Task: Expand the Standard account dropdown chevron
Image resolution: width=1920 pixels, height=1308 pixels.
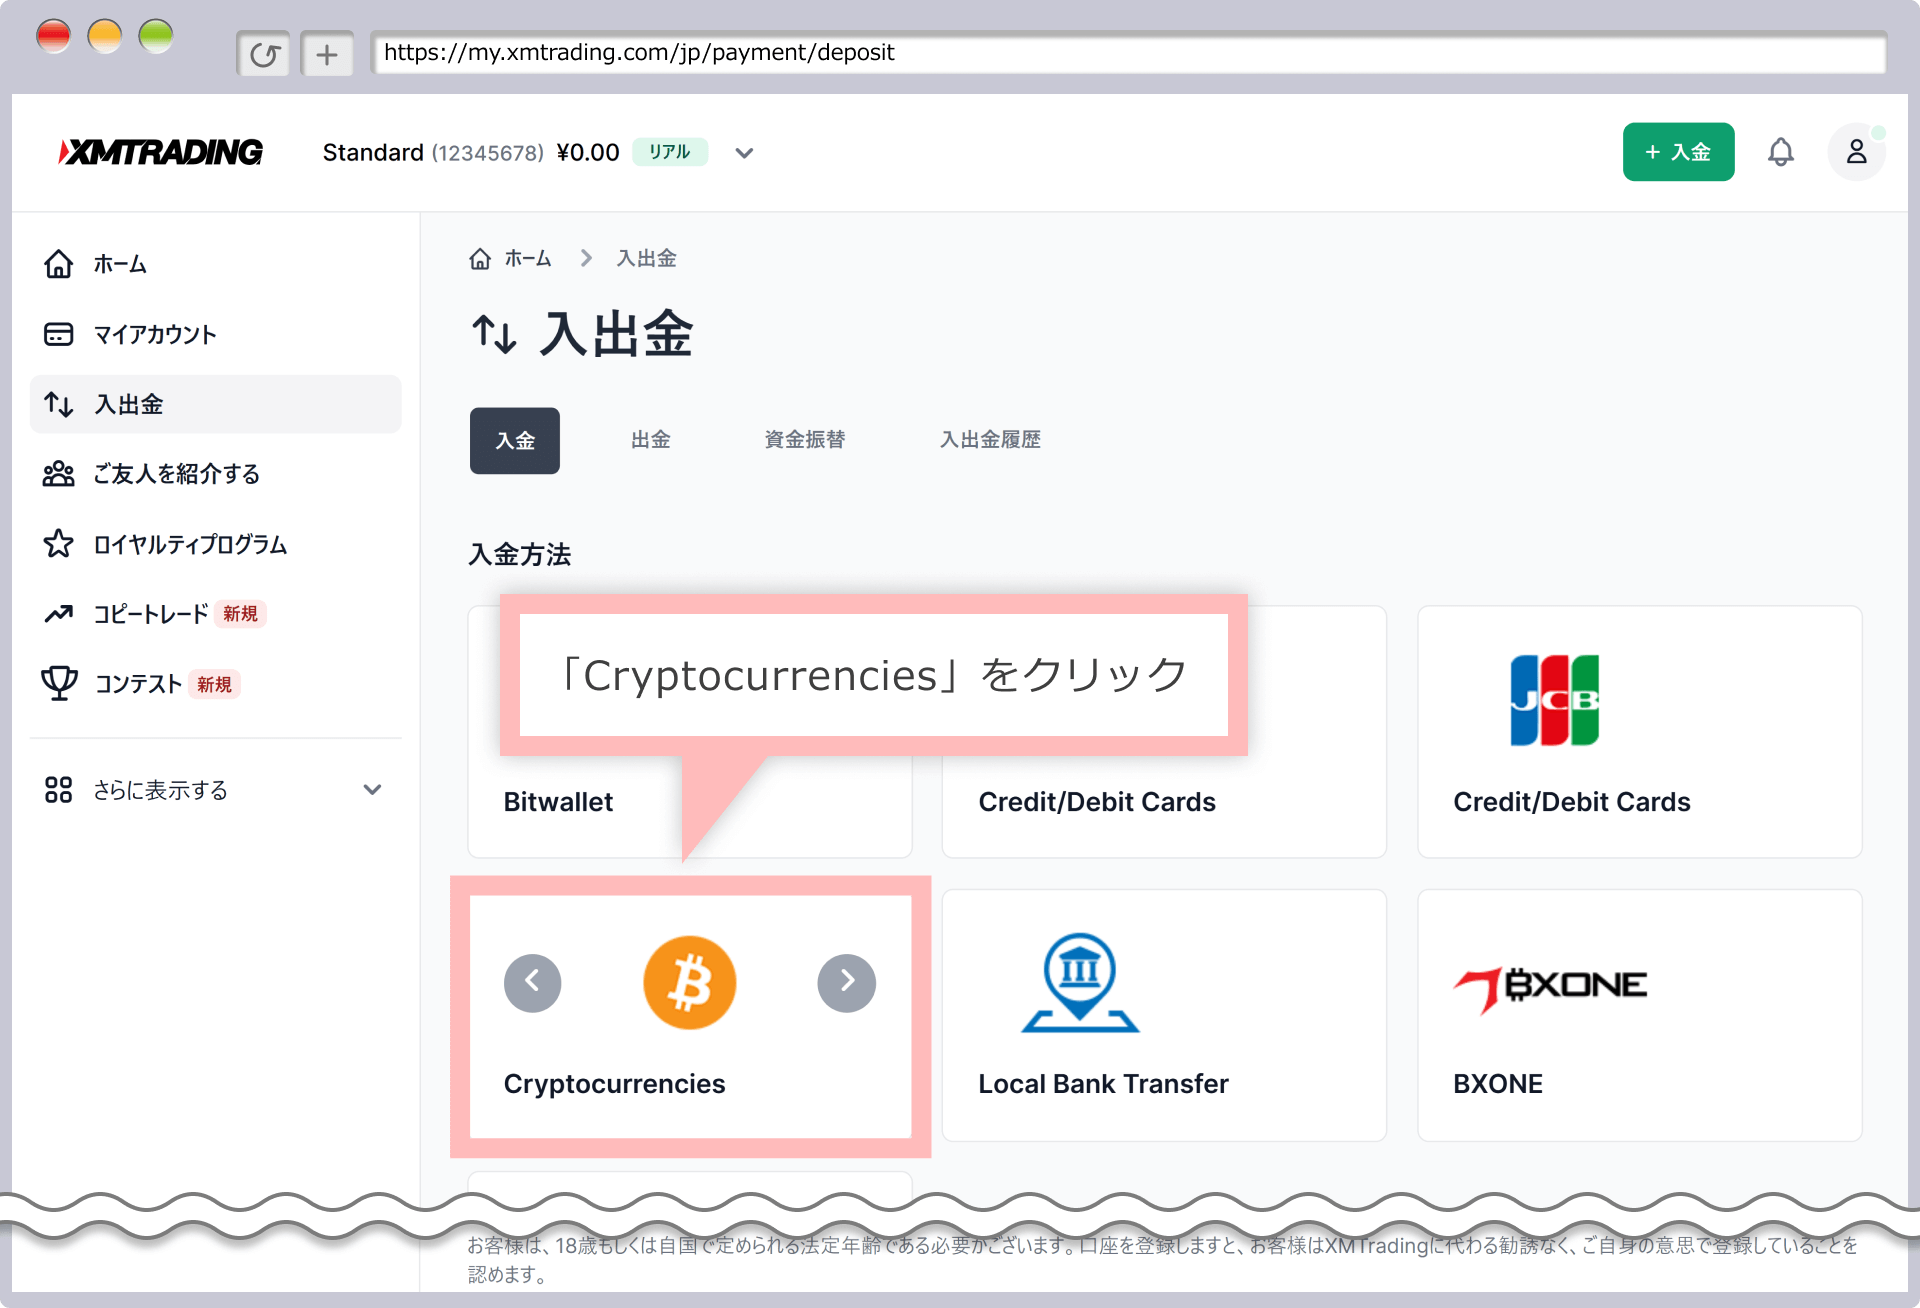Action: (744, 153)
